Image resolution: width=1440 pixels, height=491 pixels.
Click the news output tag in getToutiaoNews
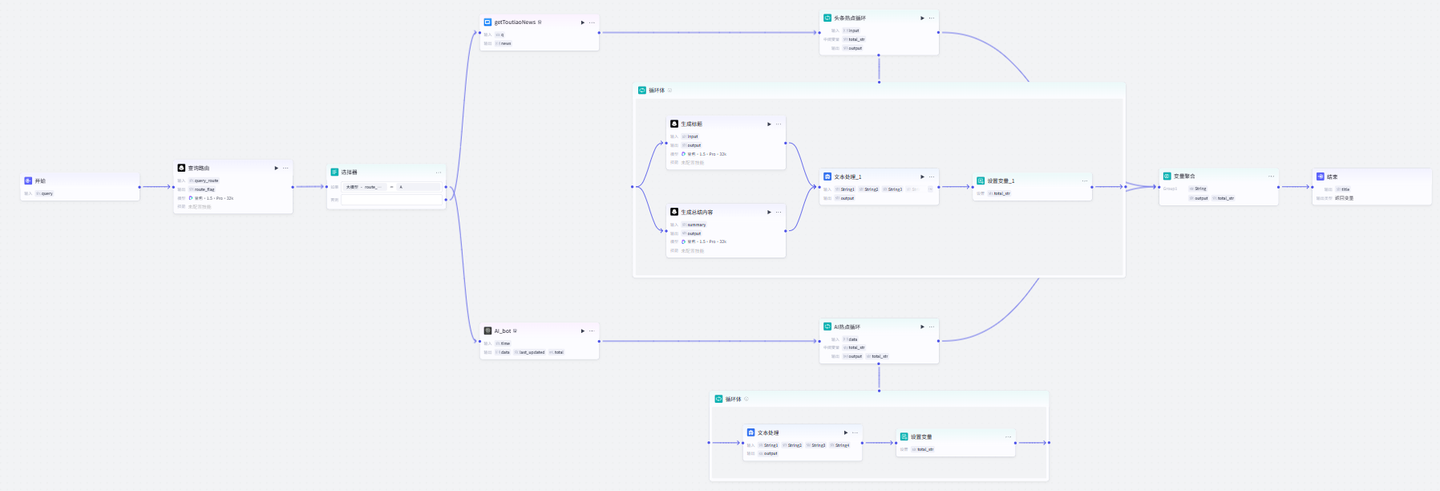coord(504,44)
